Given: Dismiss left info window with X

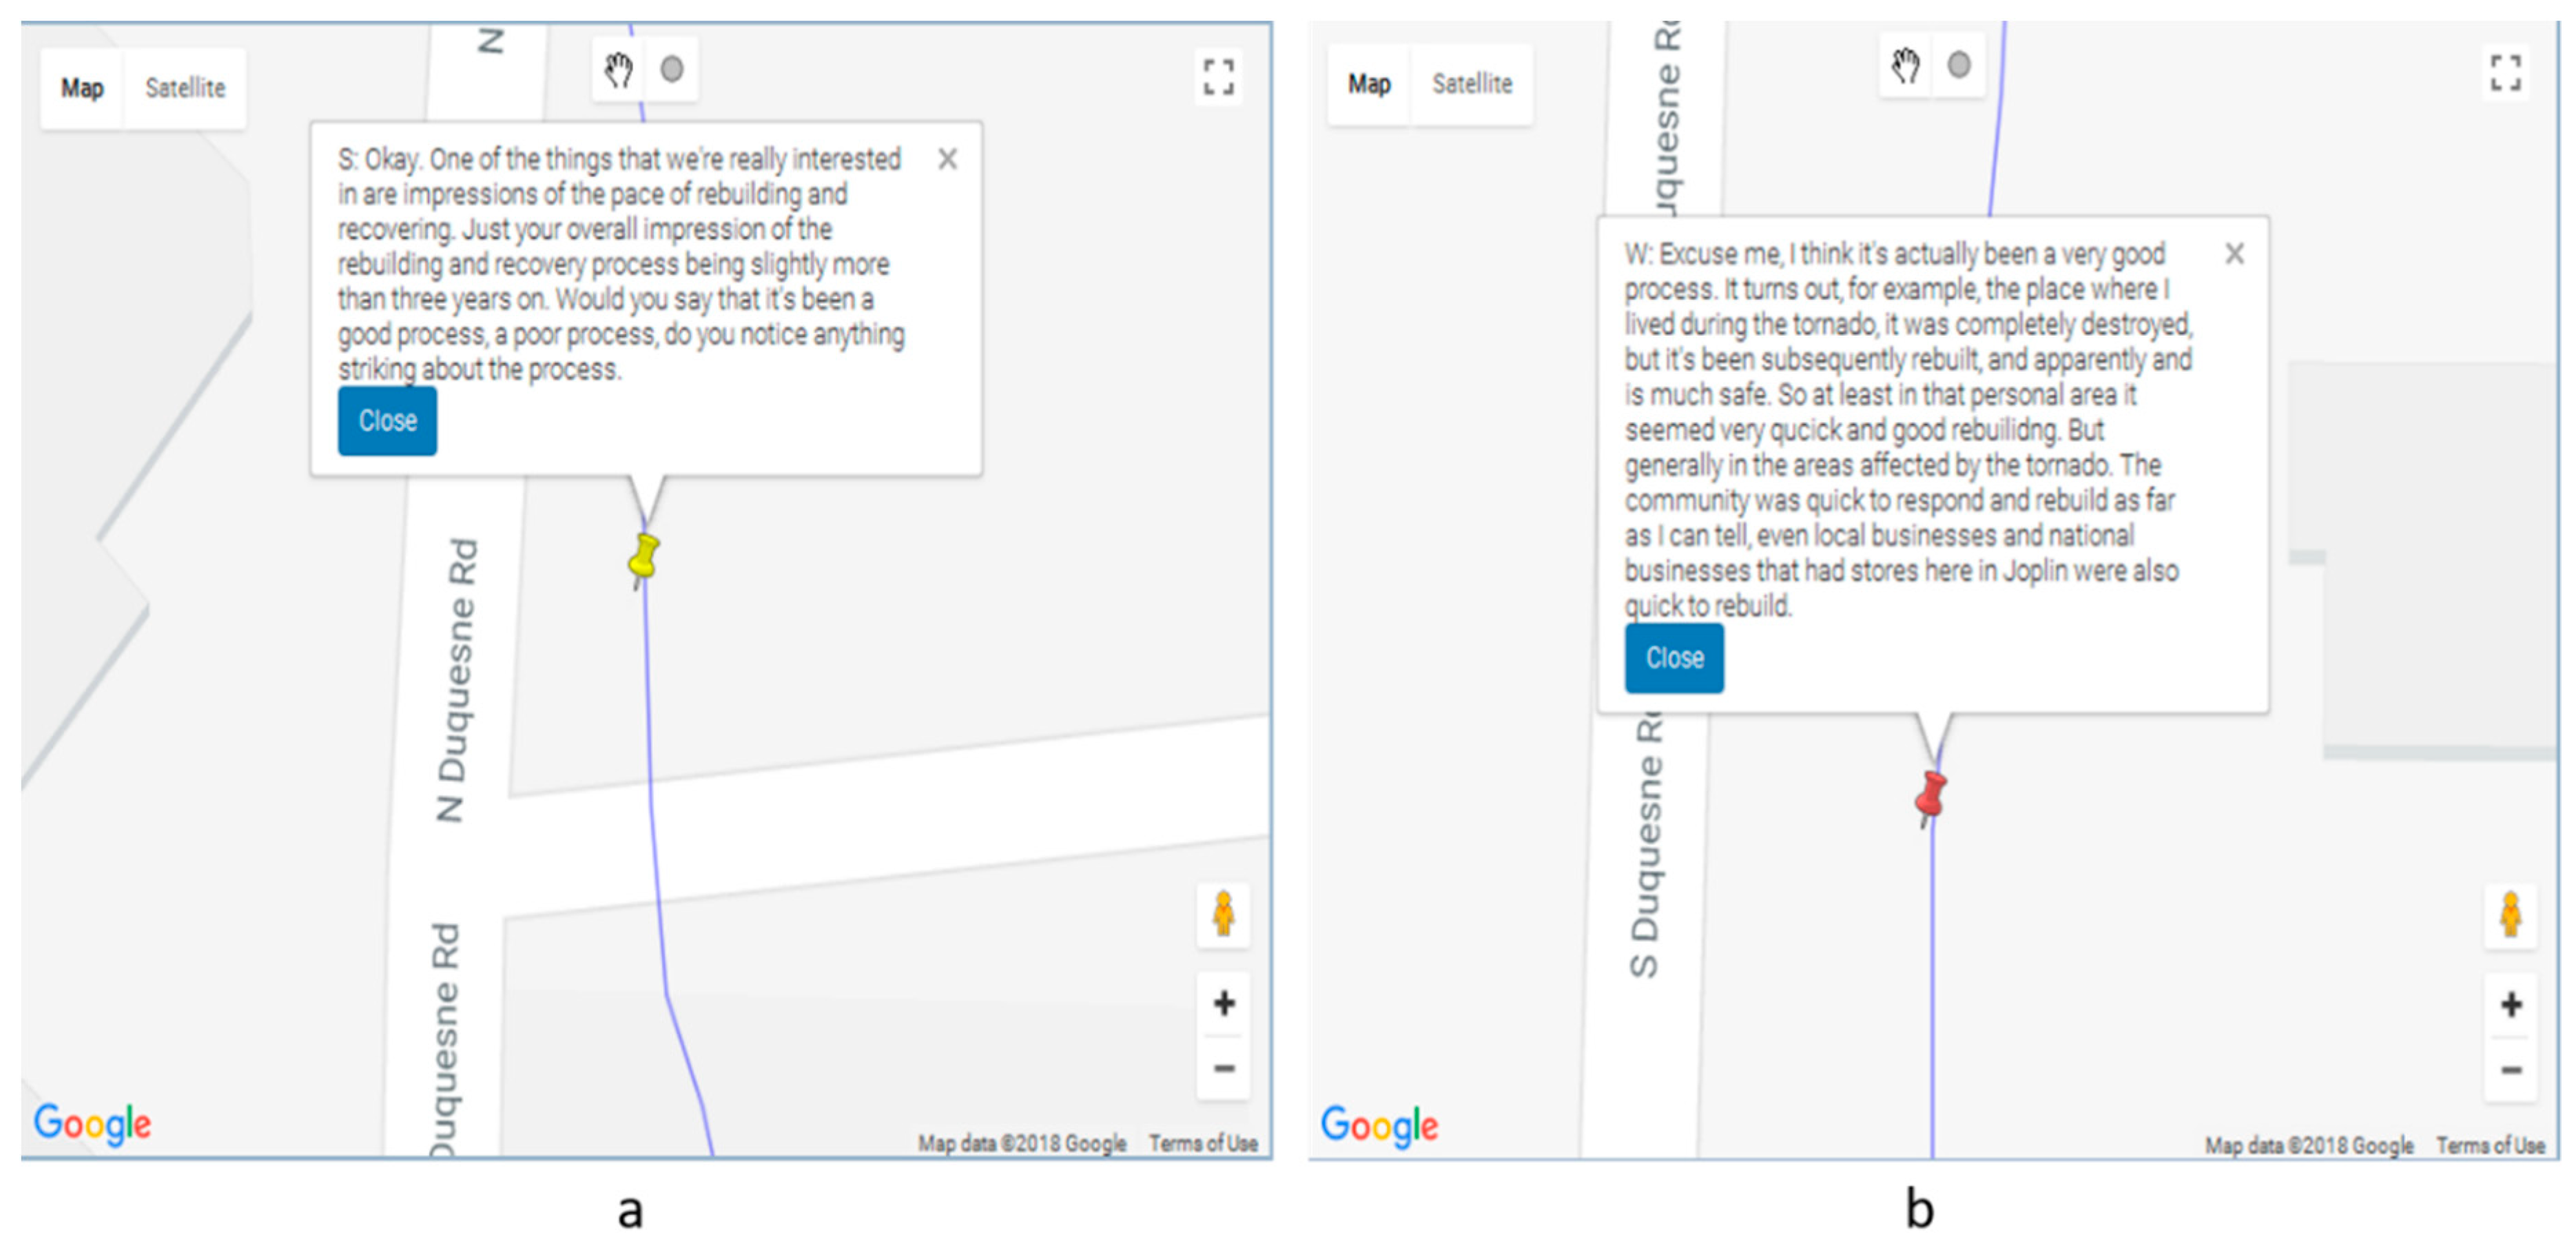Looking at the screenshot, I should (947, 159).
